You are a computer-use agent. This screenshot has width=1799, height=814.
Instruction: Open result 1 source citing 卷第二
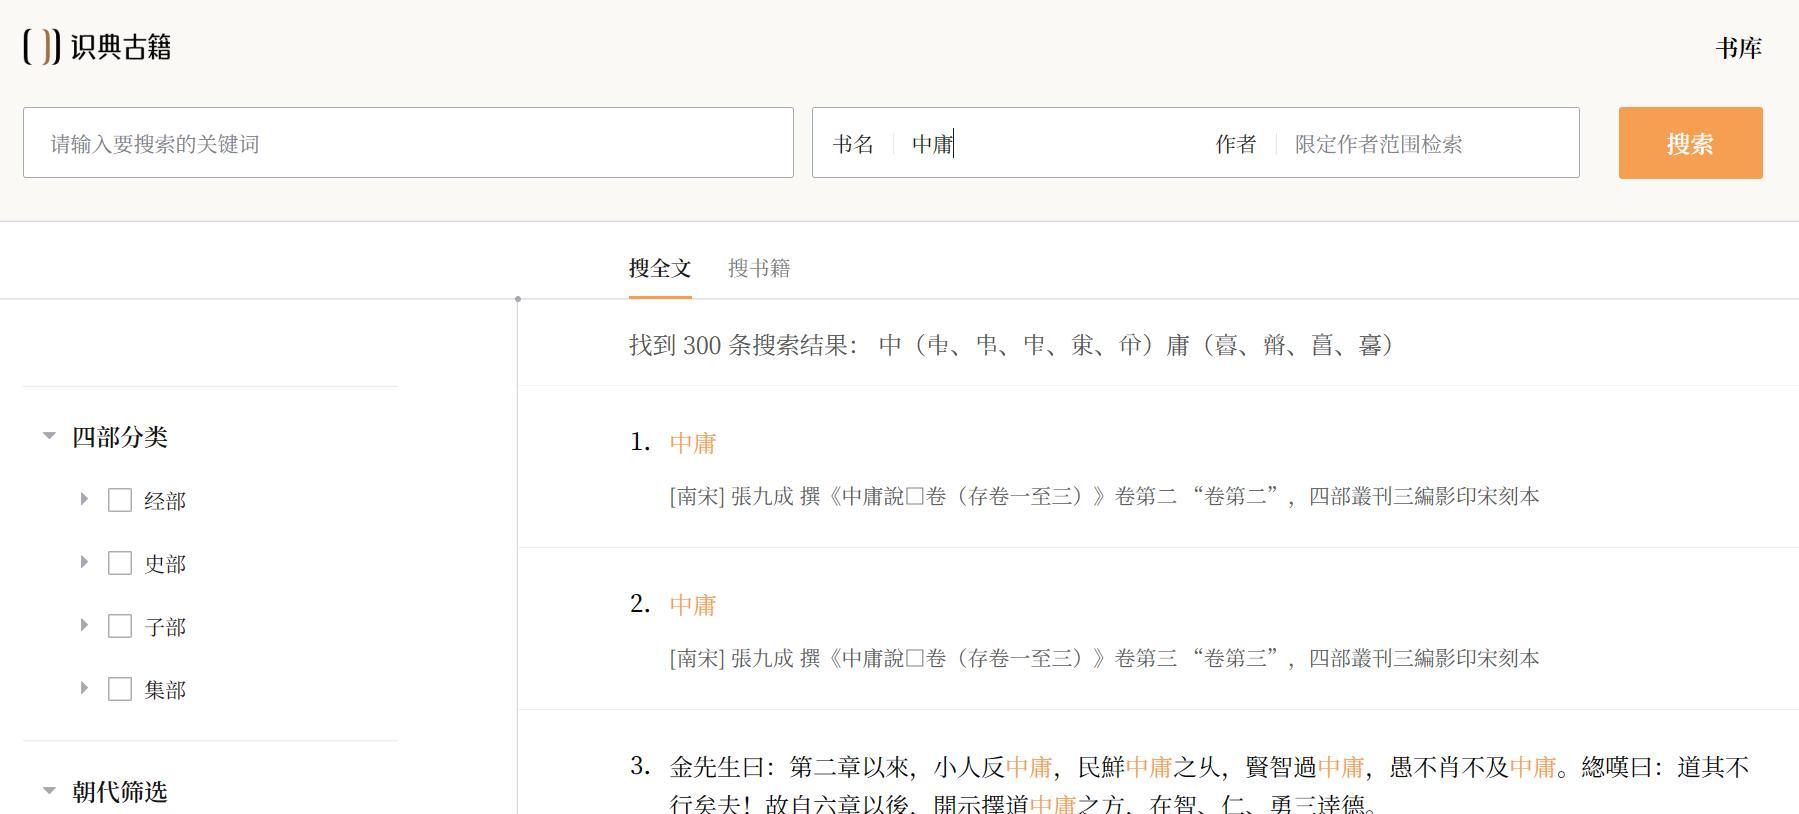point(1104,496)
